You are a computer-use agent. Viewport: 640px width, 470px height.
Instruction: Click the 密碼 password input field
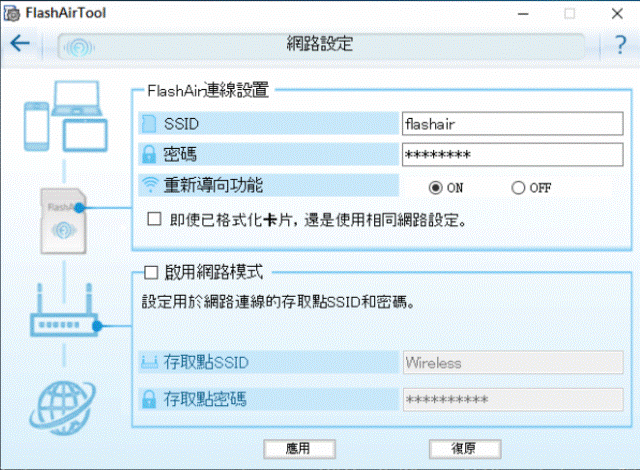513,155
